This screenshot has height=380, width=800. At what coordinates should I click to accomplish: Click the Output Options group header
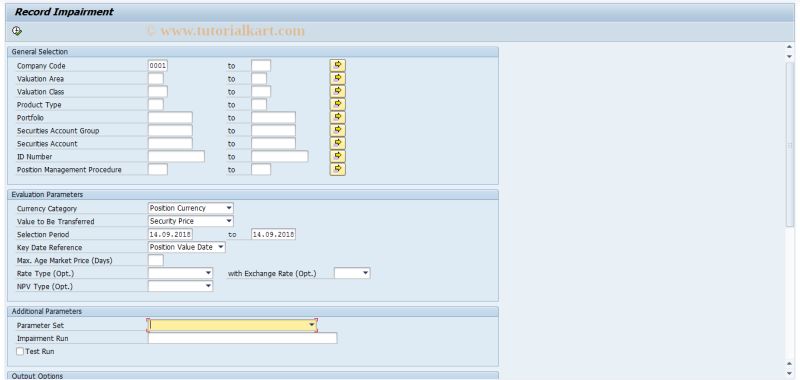(x=253, y=375)
